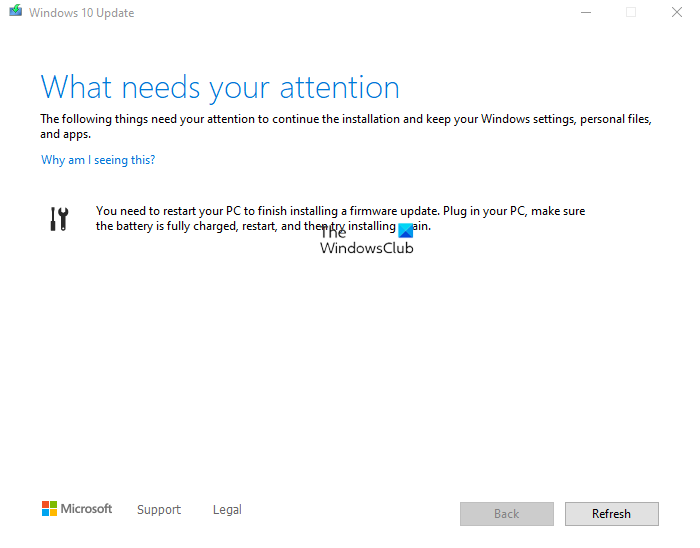Viewport: 700px width, 548px height.
Task: Open the Support link
Action: tap(159, 509)
